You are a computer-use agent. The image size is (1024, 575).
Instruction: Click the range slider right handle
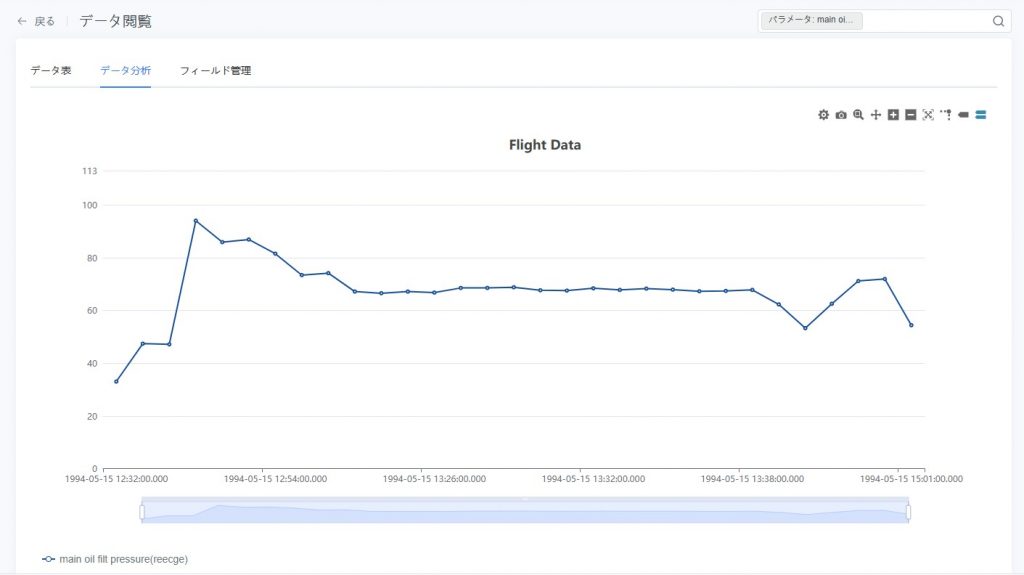tap(908, 512)
